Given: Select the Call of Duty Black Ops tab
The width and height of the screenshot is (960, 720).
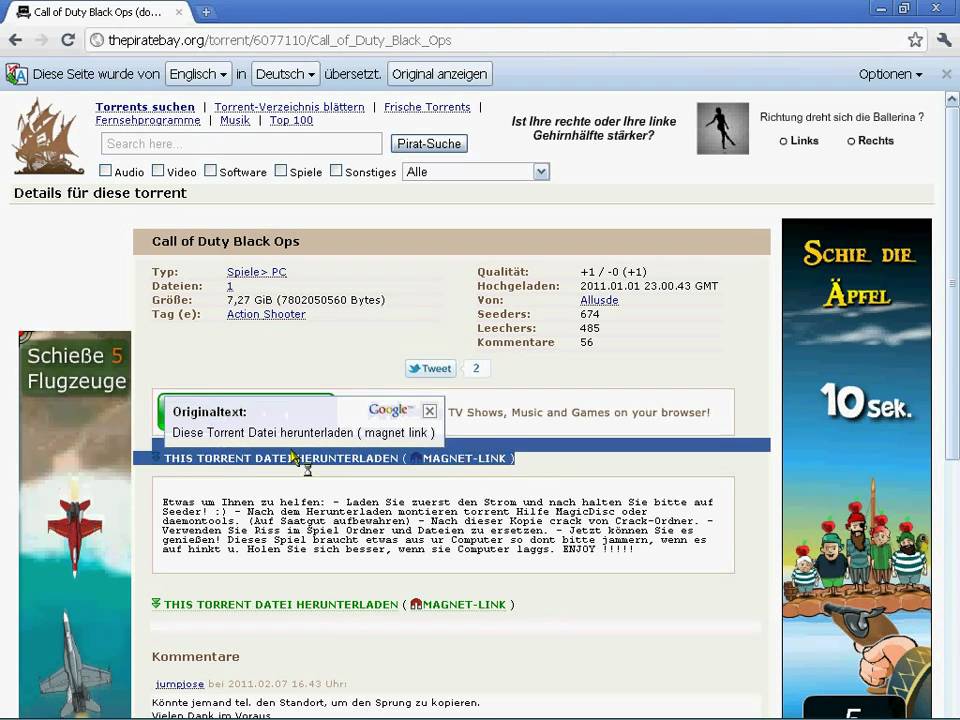Looking at the screenshot, I should coord(98,12).
